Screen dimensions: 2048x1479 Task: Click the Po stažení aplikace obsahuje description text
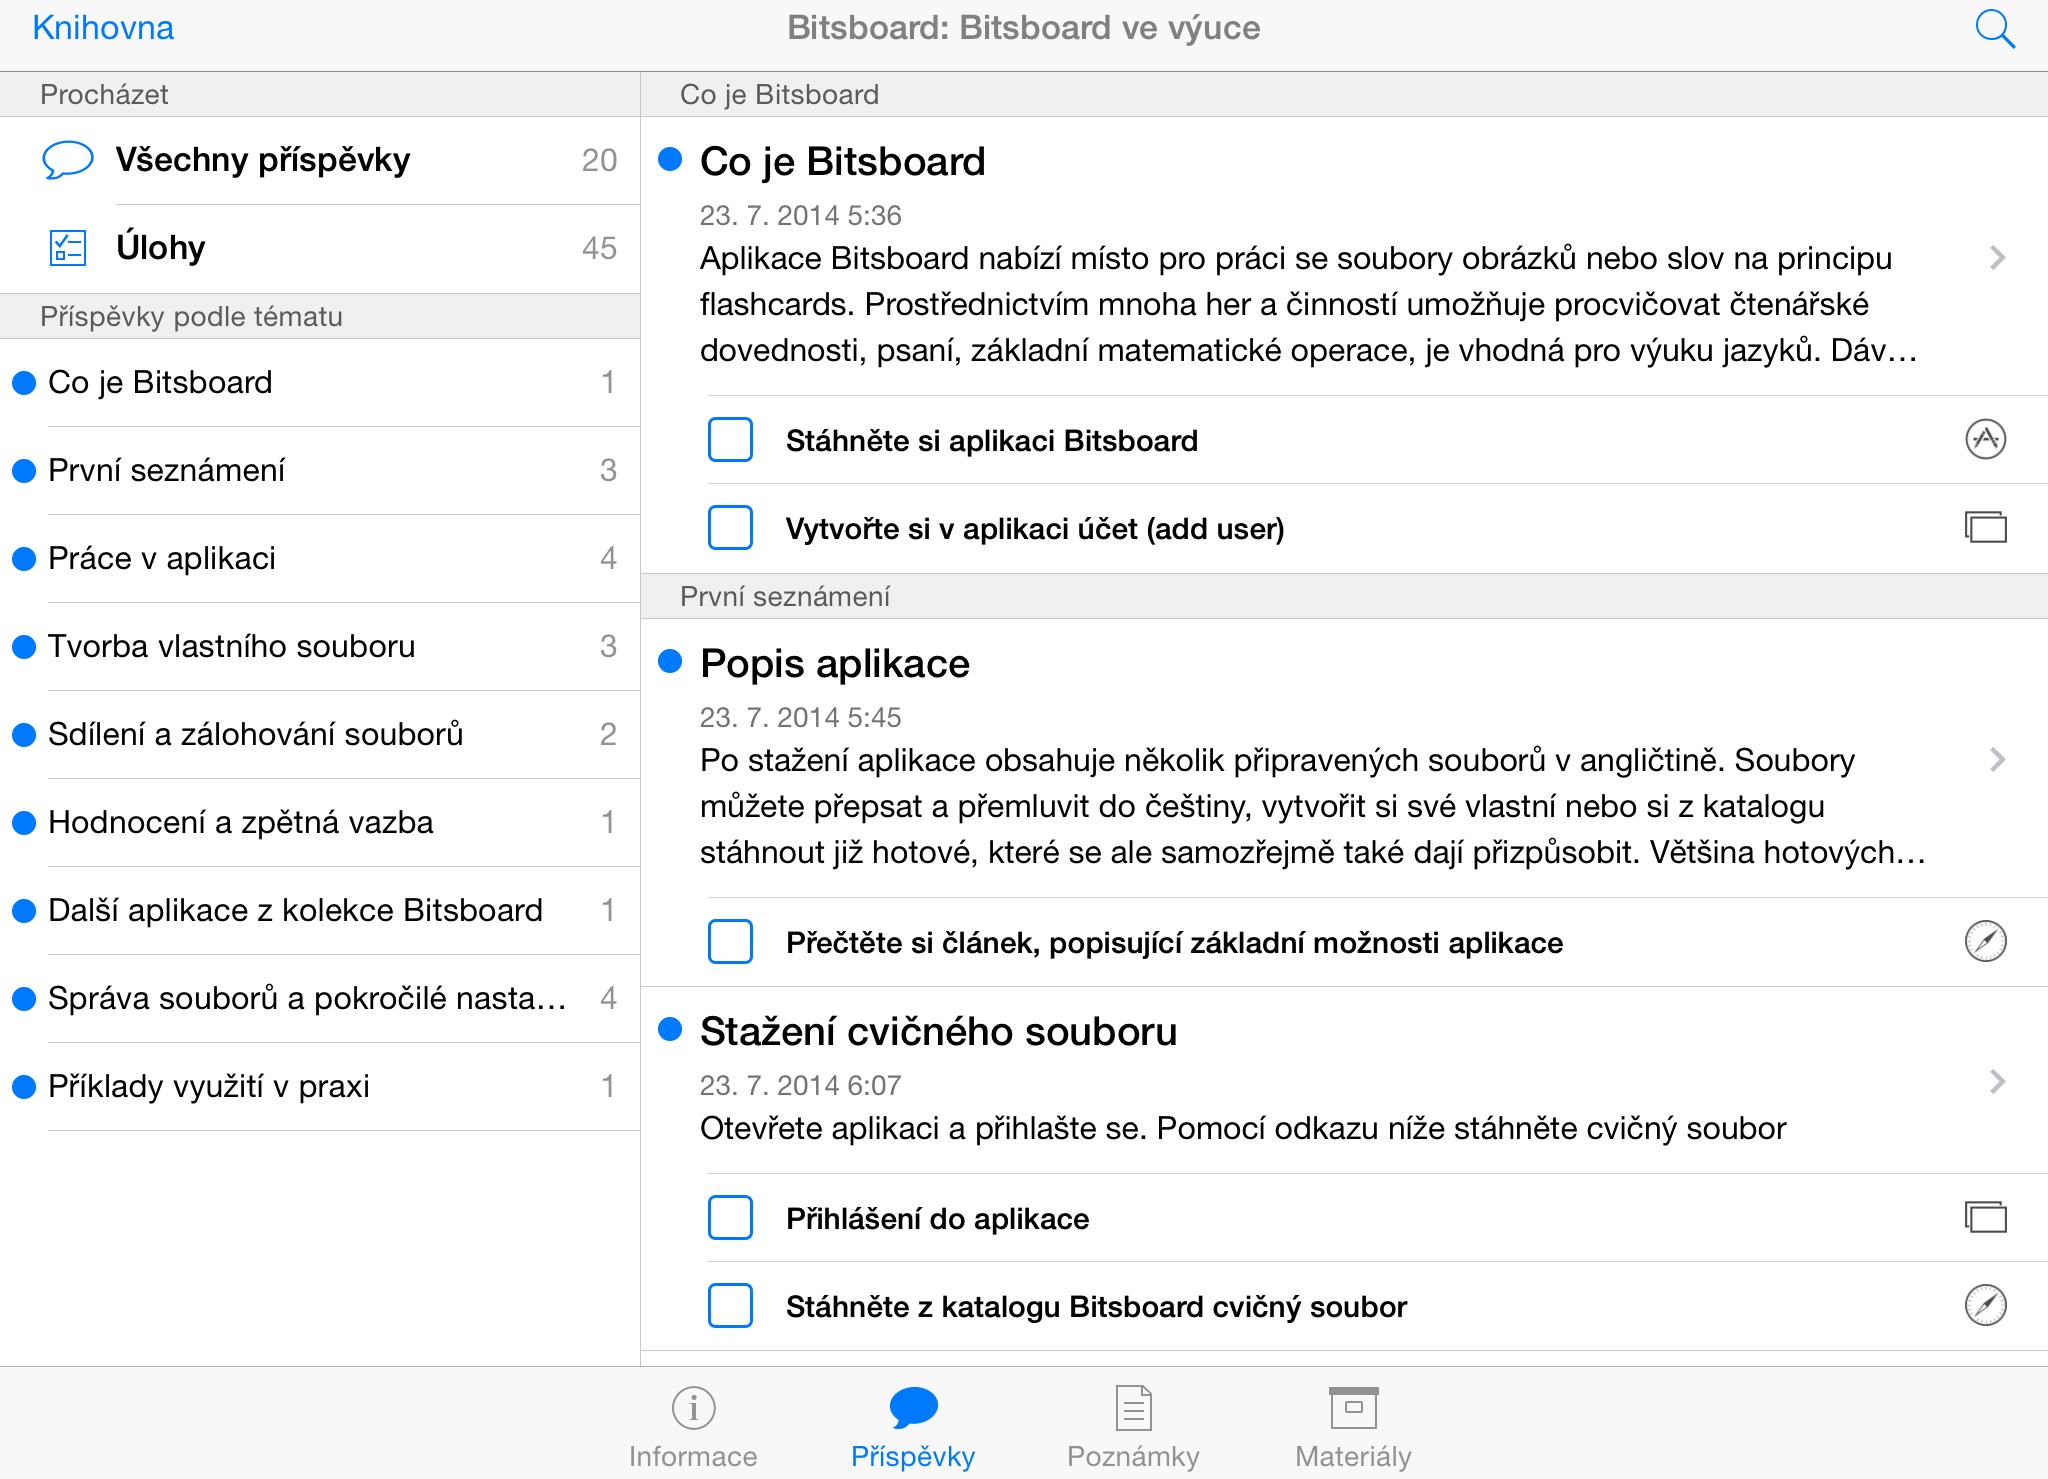(x=1312, y=807)
